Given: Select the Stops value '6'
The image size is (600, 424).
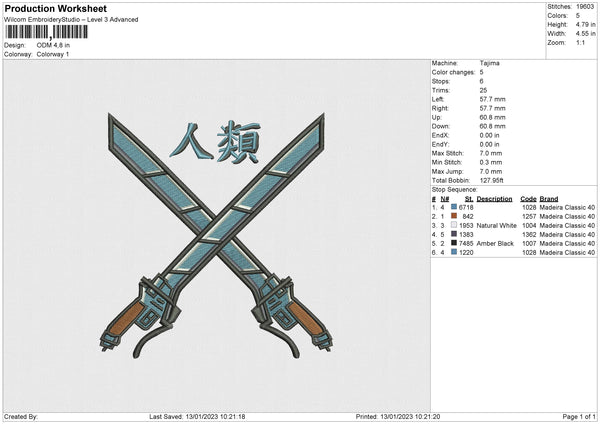Looking at the screenshot, I should (x=481, y=81).
